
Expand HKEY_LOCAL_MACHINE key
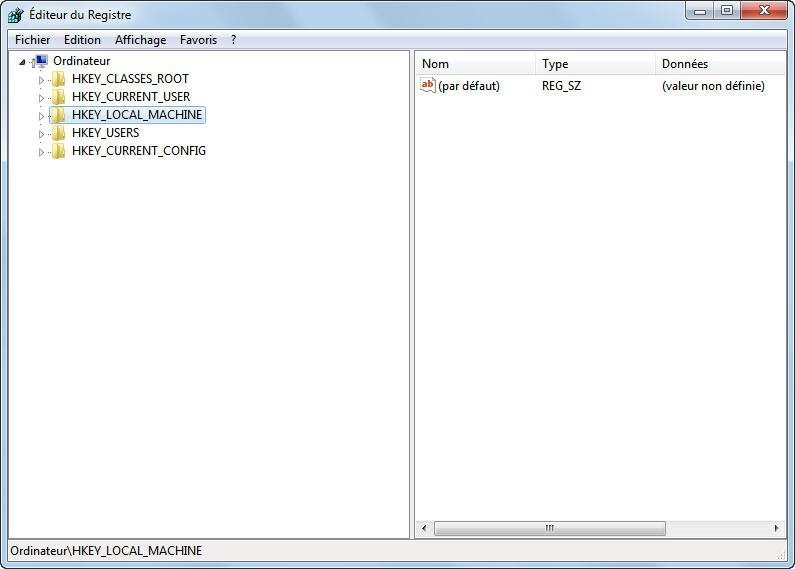click(41, 116)
